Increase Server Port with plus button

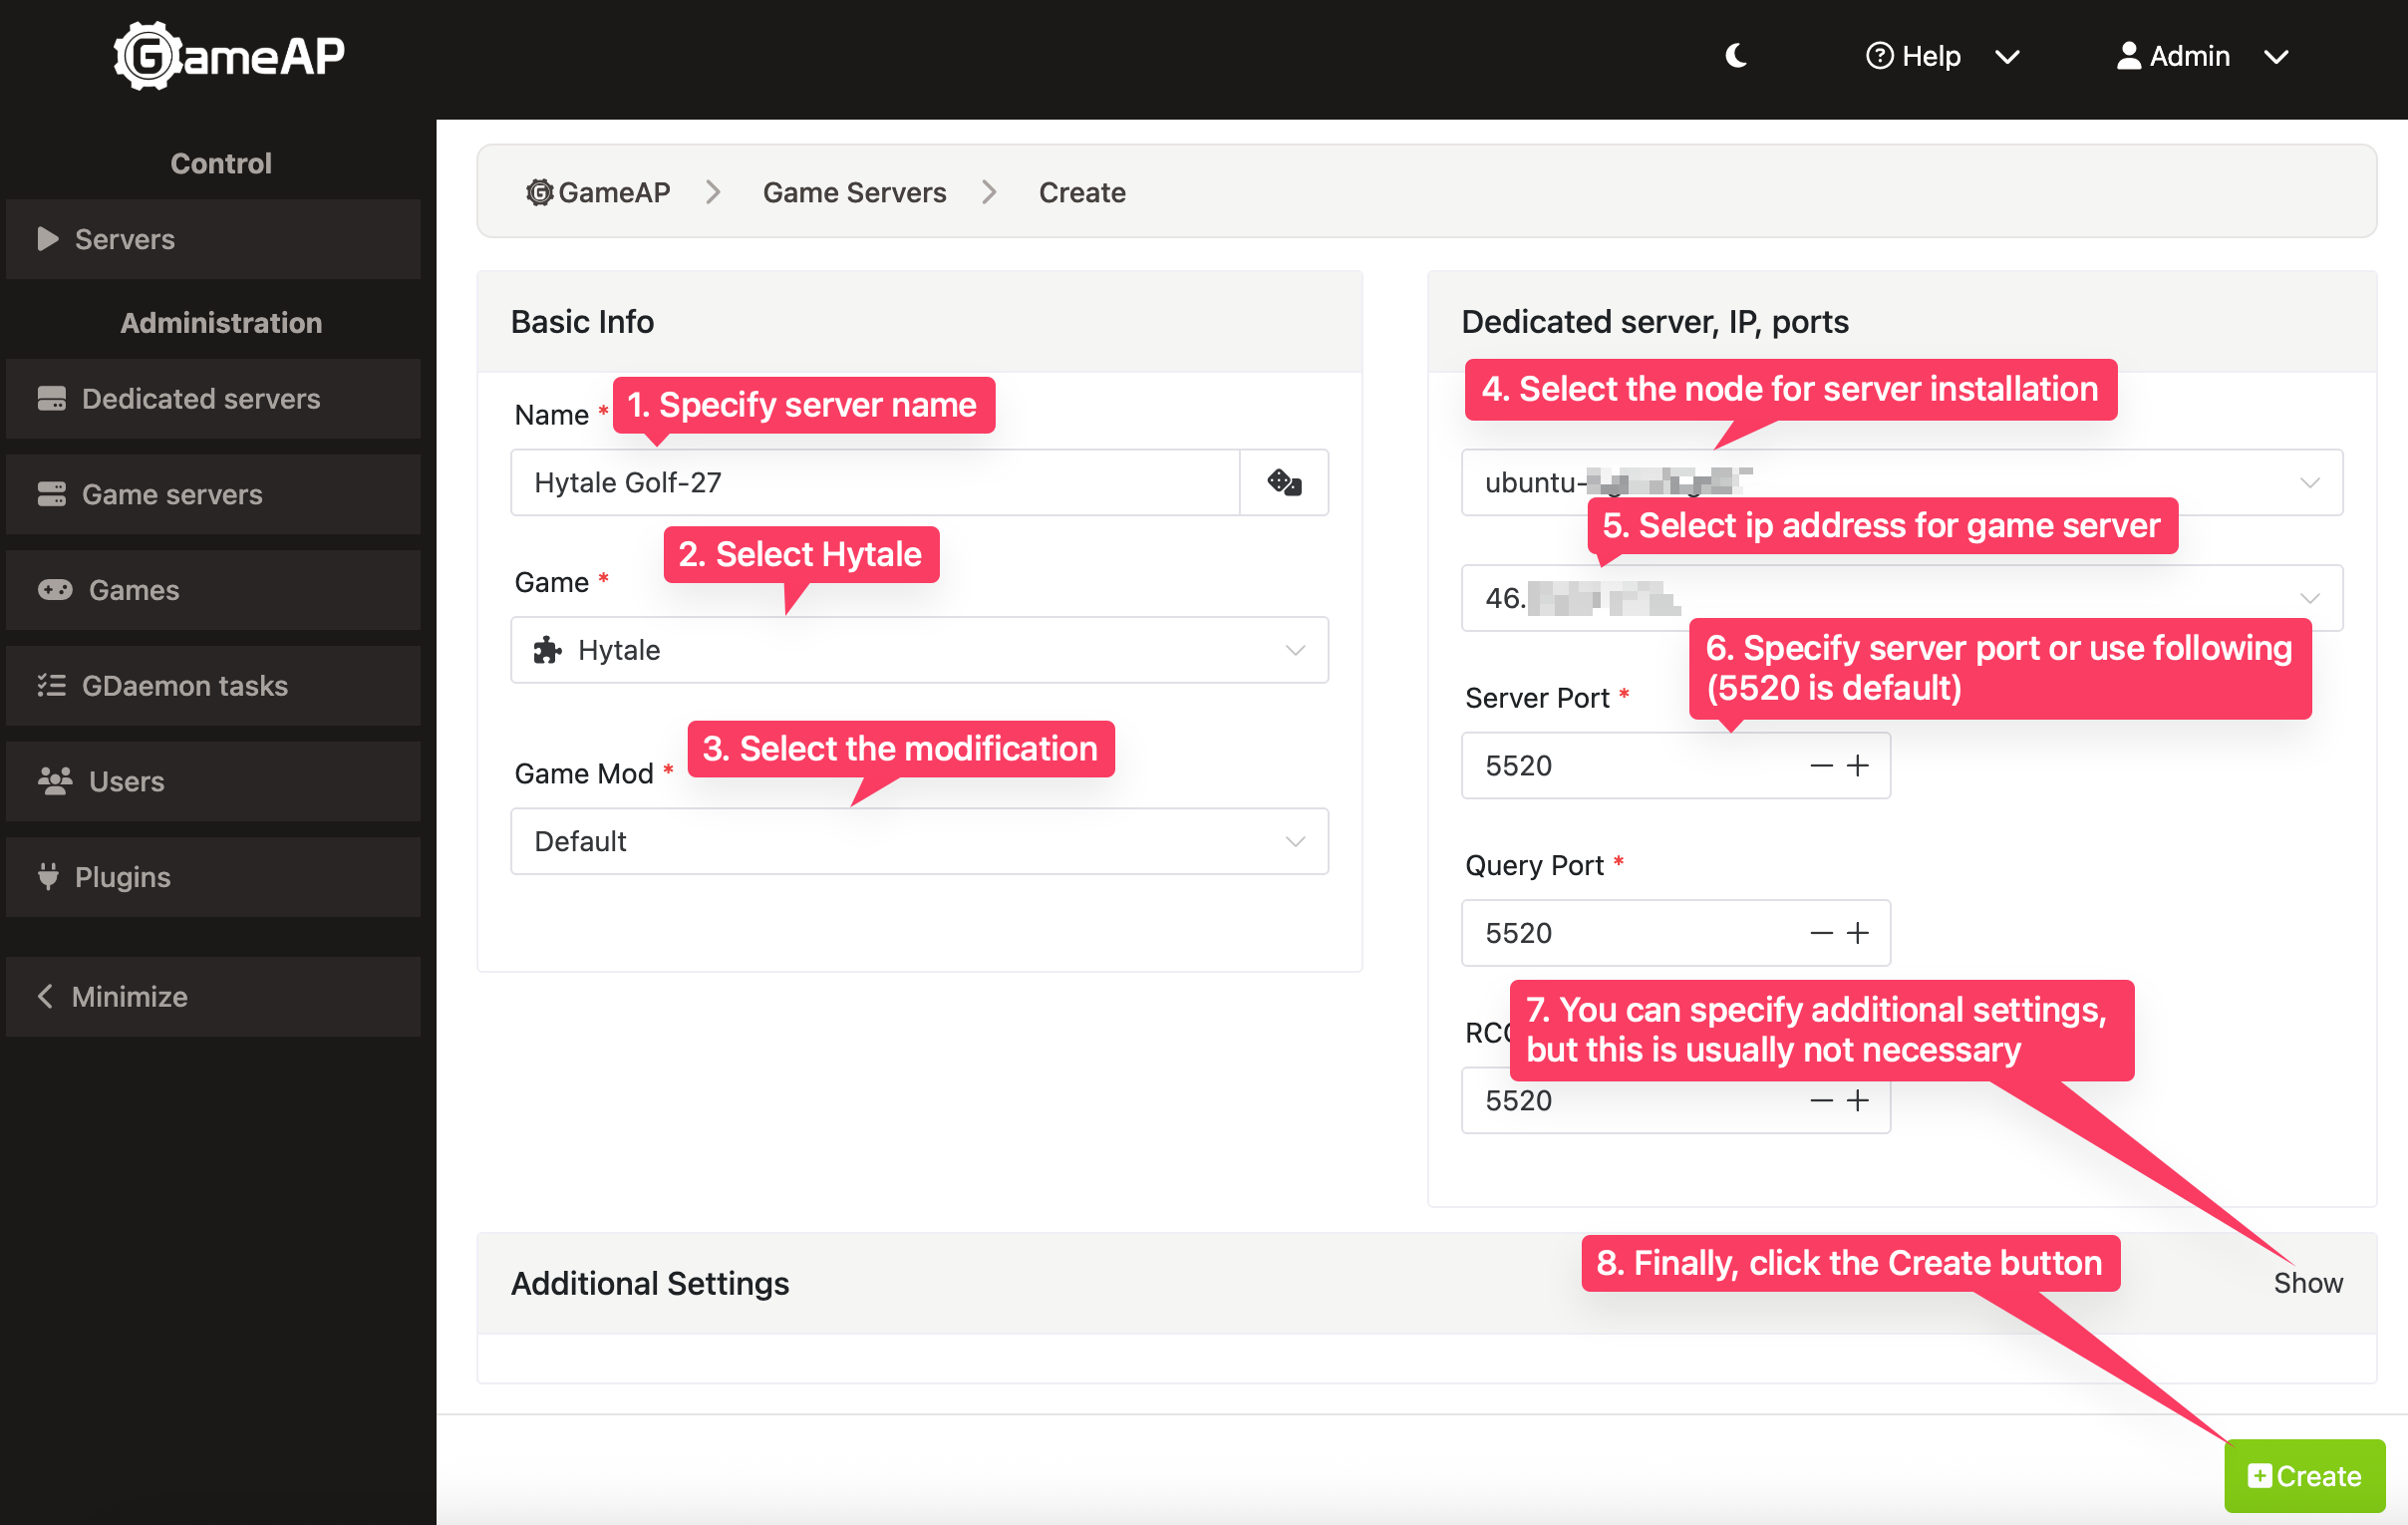pyautogui.click(x=1857, y=766)
